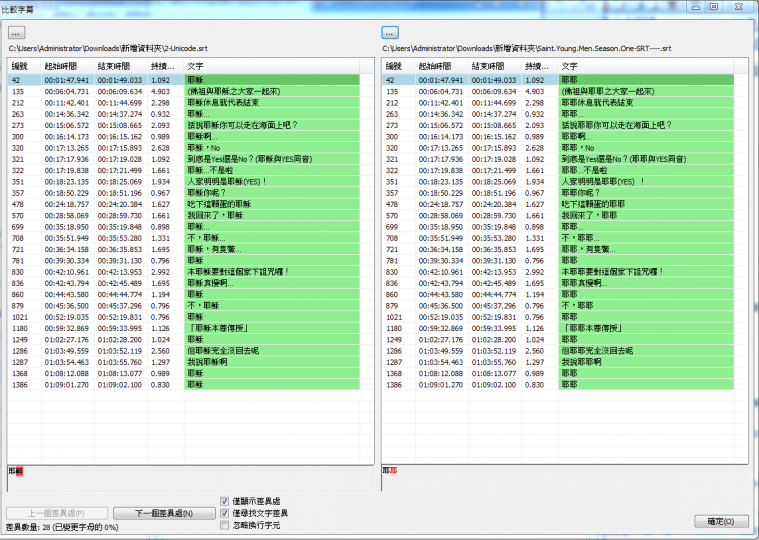The height and width of the screenshot is (540, 759).
Task: Select line 我說耶耶啊
Action: (558, 362)
